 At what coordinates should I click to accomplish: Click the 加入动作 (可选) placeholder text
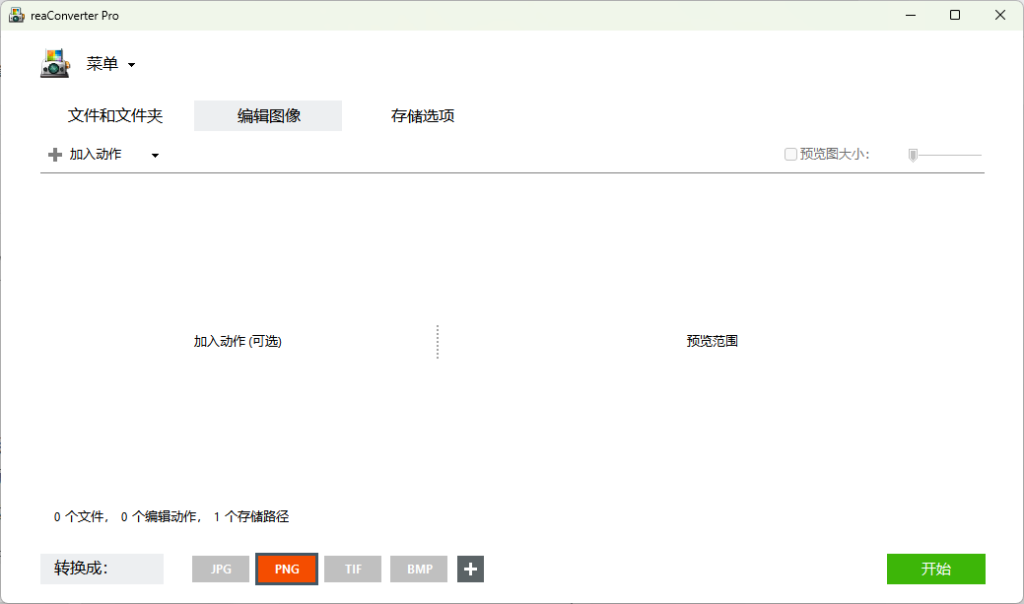pyautogui.click(x=238, y=341)
